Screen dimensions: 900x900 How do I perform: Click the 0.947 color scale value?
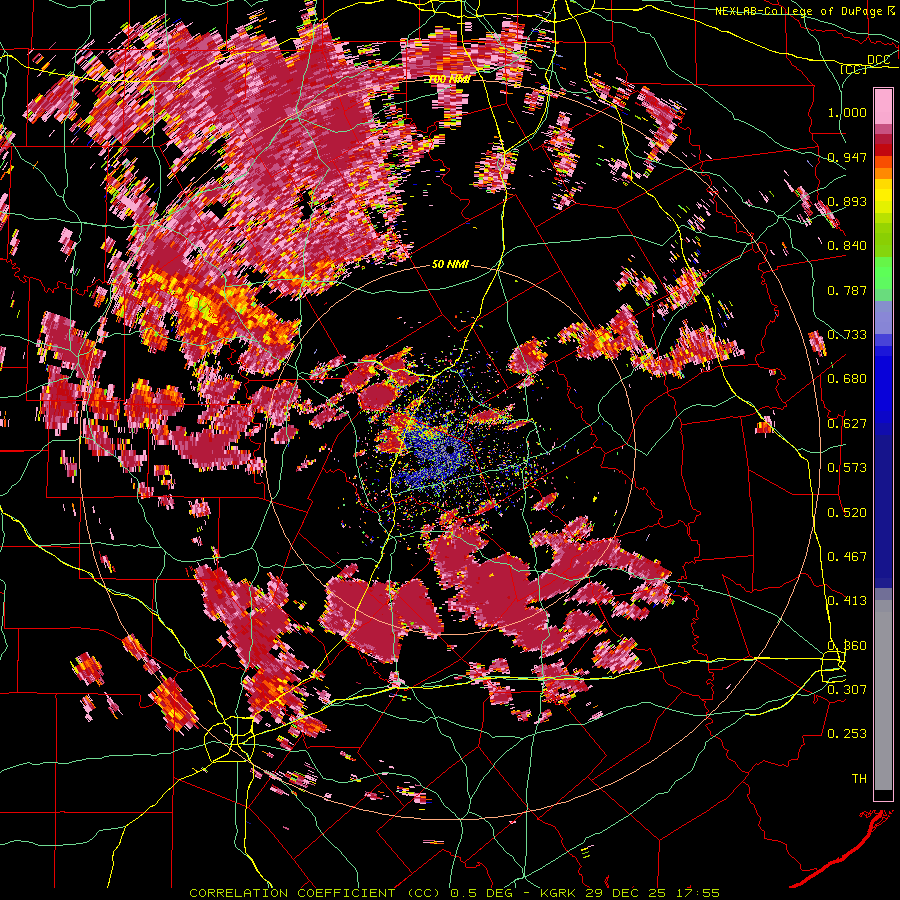[x=847, y=157]
